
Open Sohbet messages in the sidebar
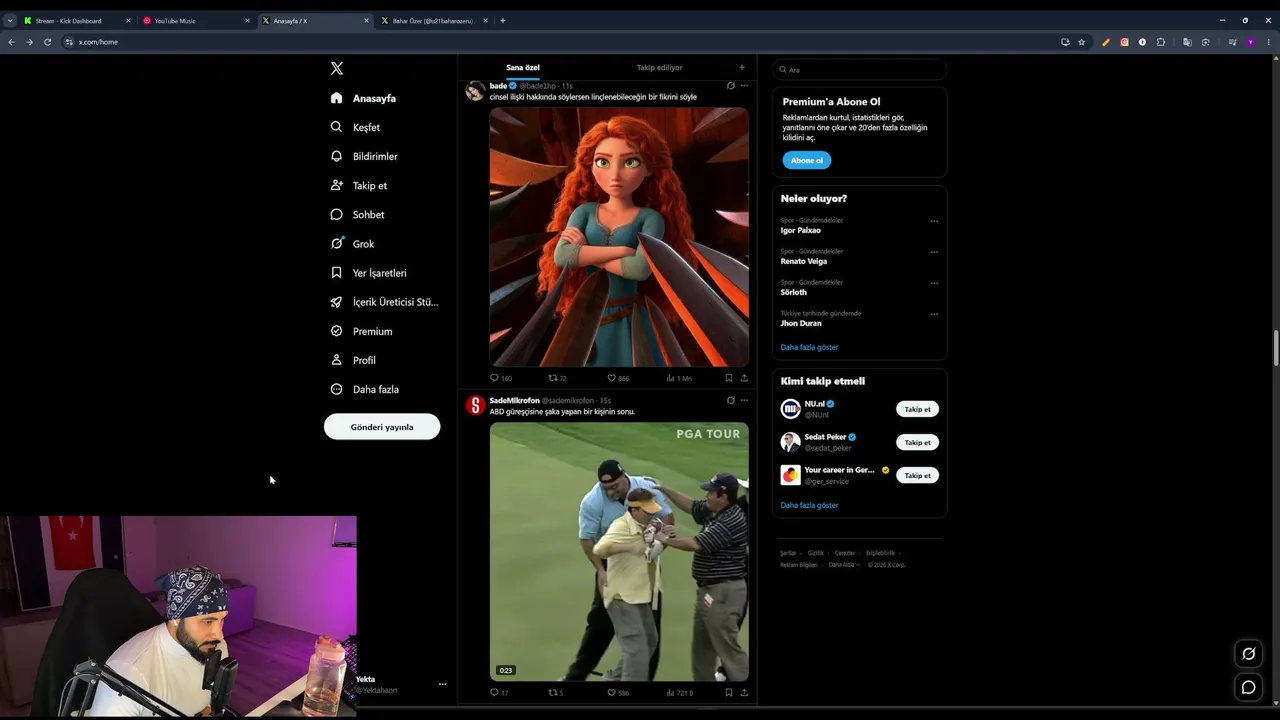(358, 214)
